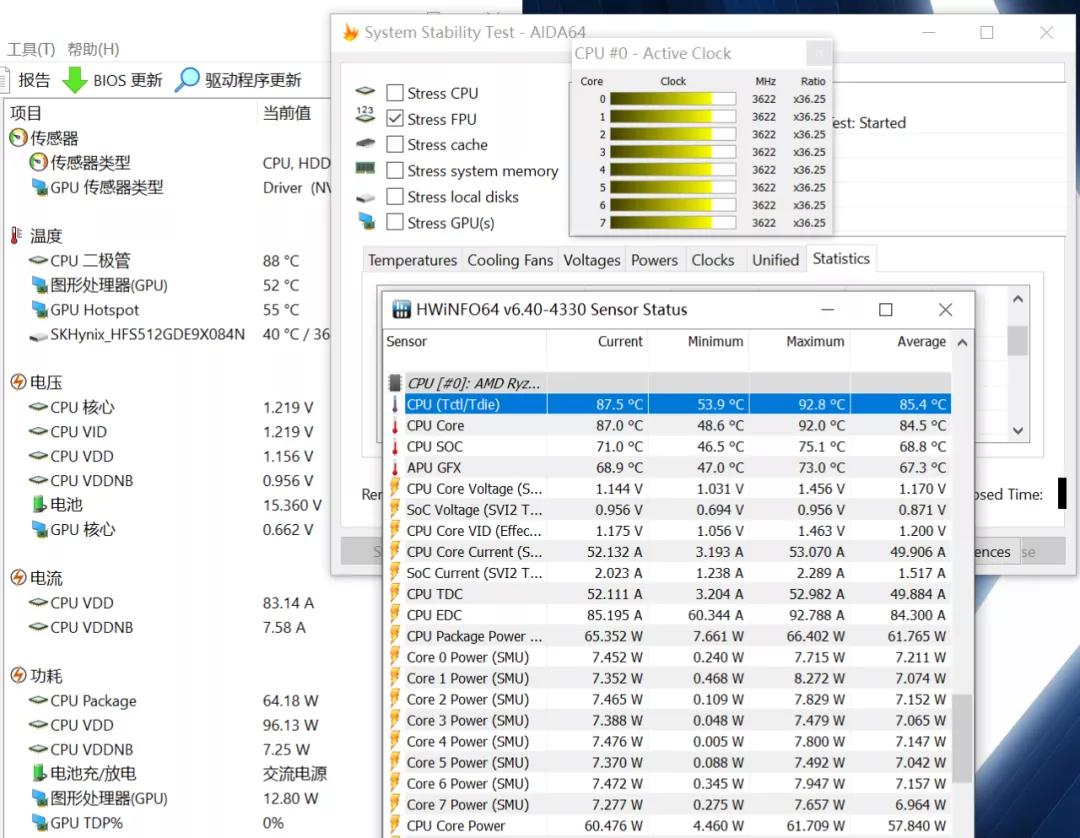Enable the Stress CPU checkbox
This screenshot has height=838, width=1080.
(x=395, y=92)
